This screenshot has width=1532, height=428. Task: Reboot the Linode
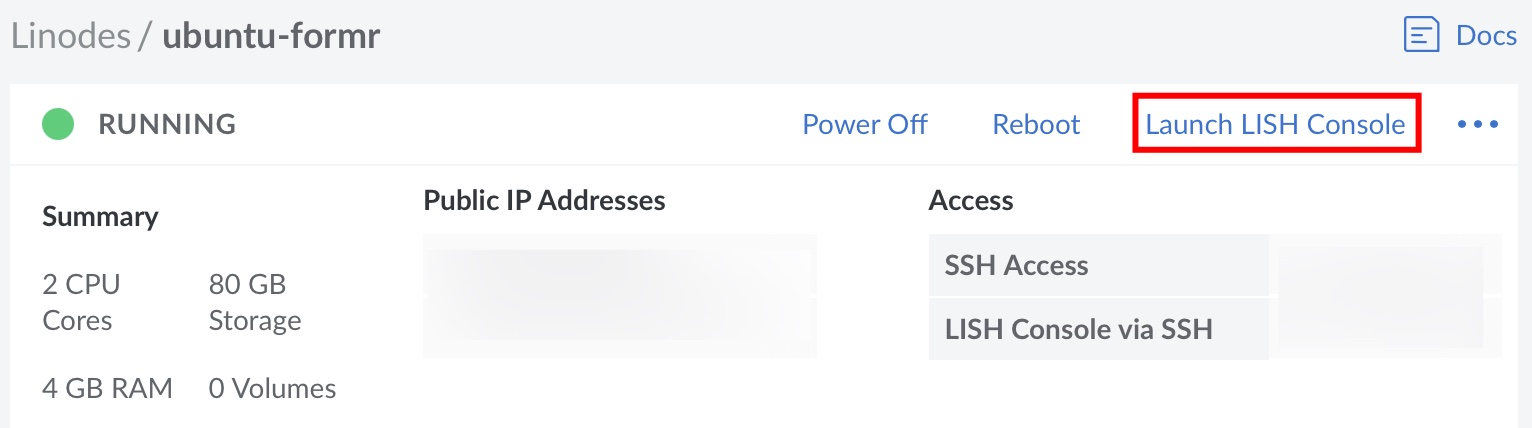[1036, 125]
